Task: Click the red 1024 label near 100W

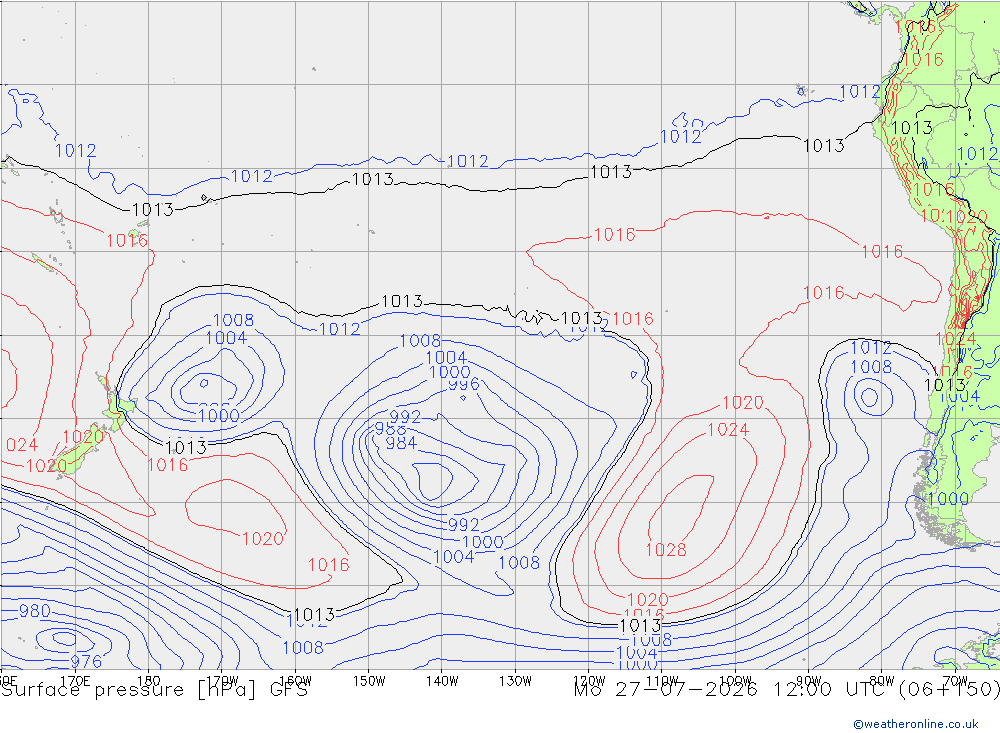Action: 728,430
